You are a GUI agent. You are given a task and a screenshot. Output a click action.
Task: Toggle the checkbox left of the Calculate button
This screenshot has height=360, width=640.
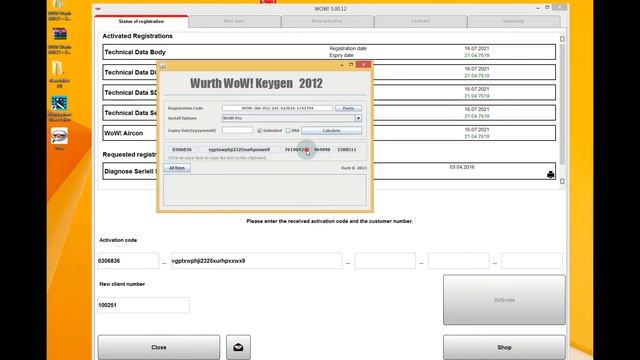288,131
